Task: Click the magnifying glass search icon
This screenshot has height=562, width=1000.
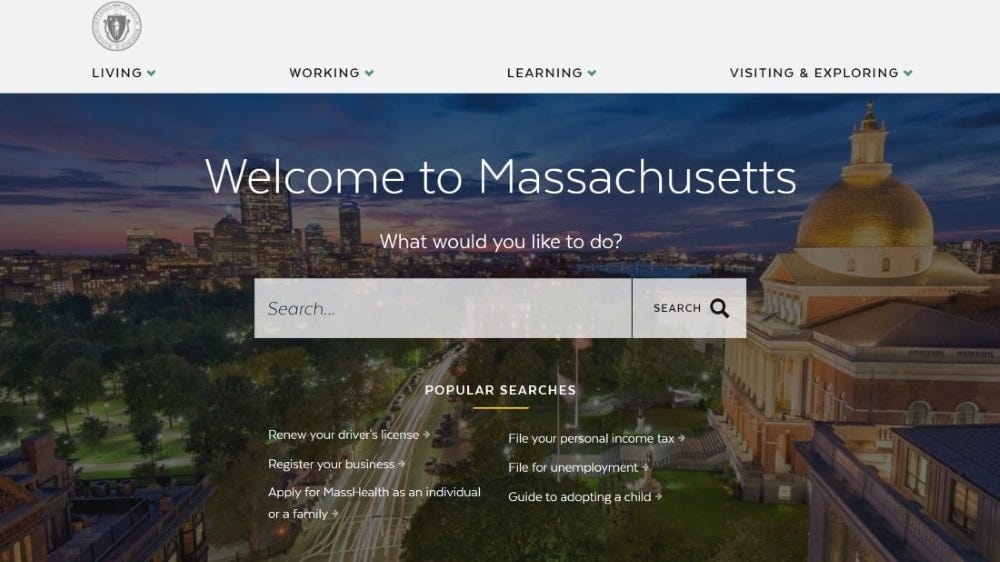Action: pyautogui.click(x=719, y=308)
